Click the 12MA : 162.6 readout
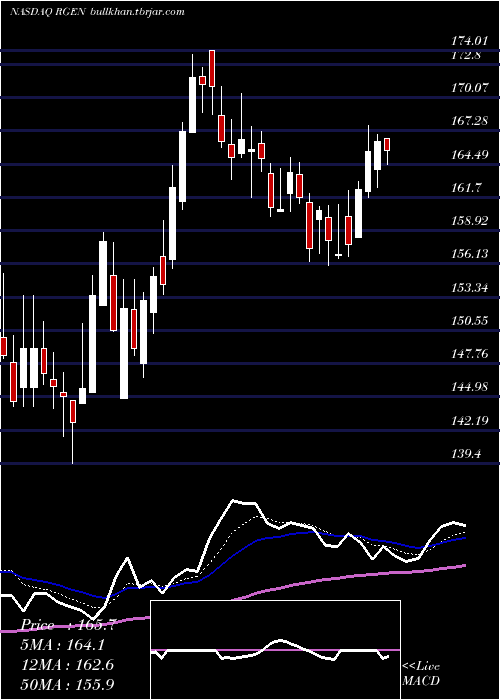The height and width of the screenshot is (700, 500). tap(68, 665)
